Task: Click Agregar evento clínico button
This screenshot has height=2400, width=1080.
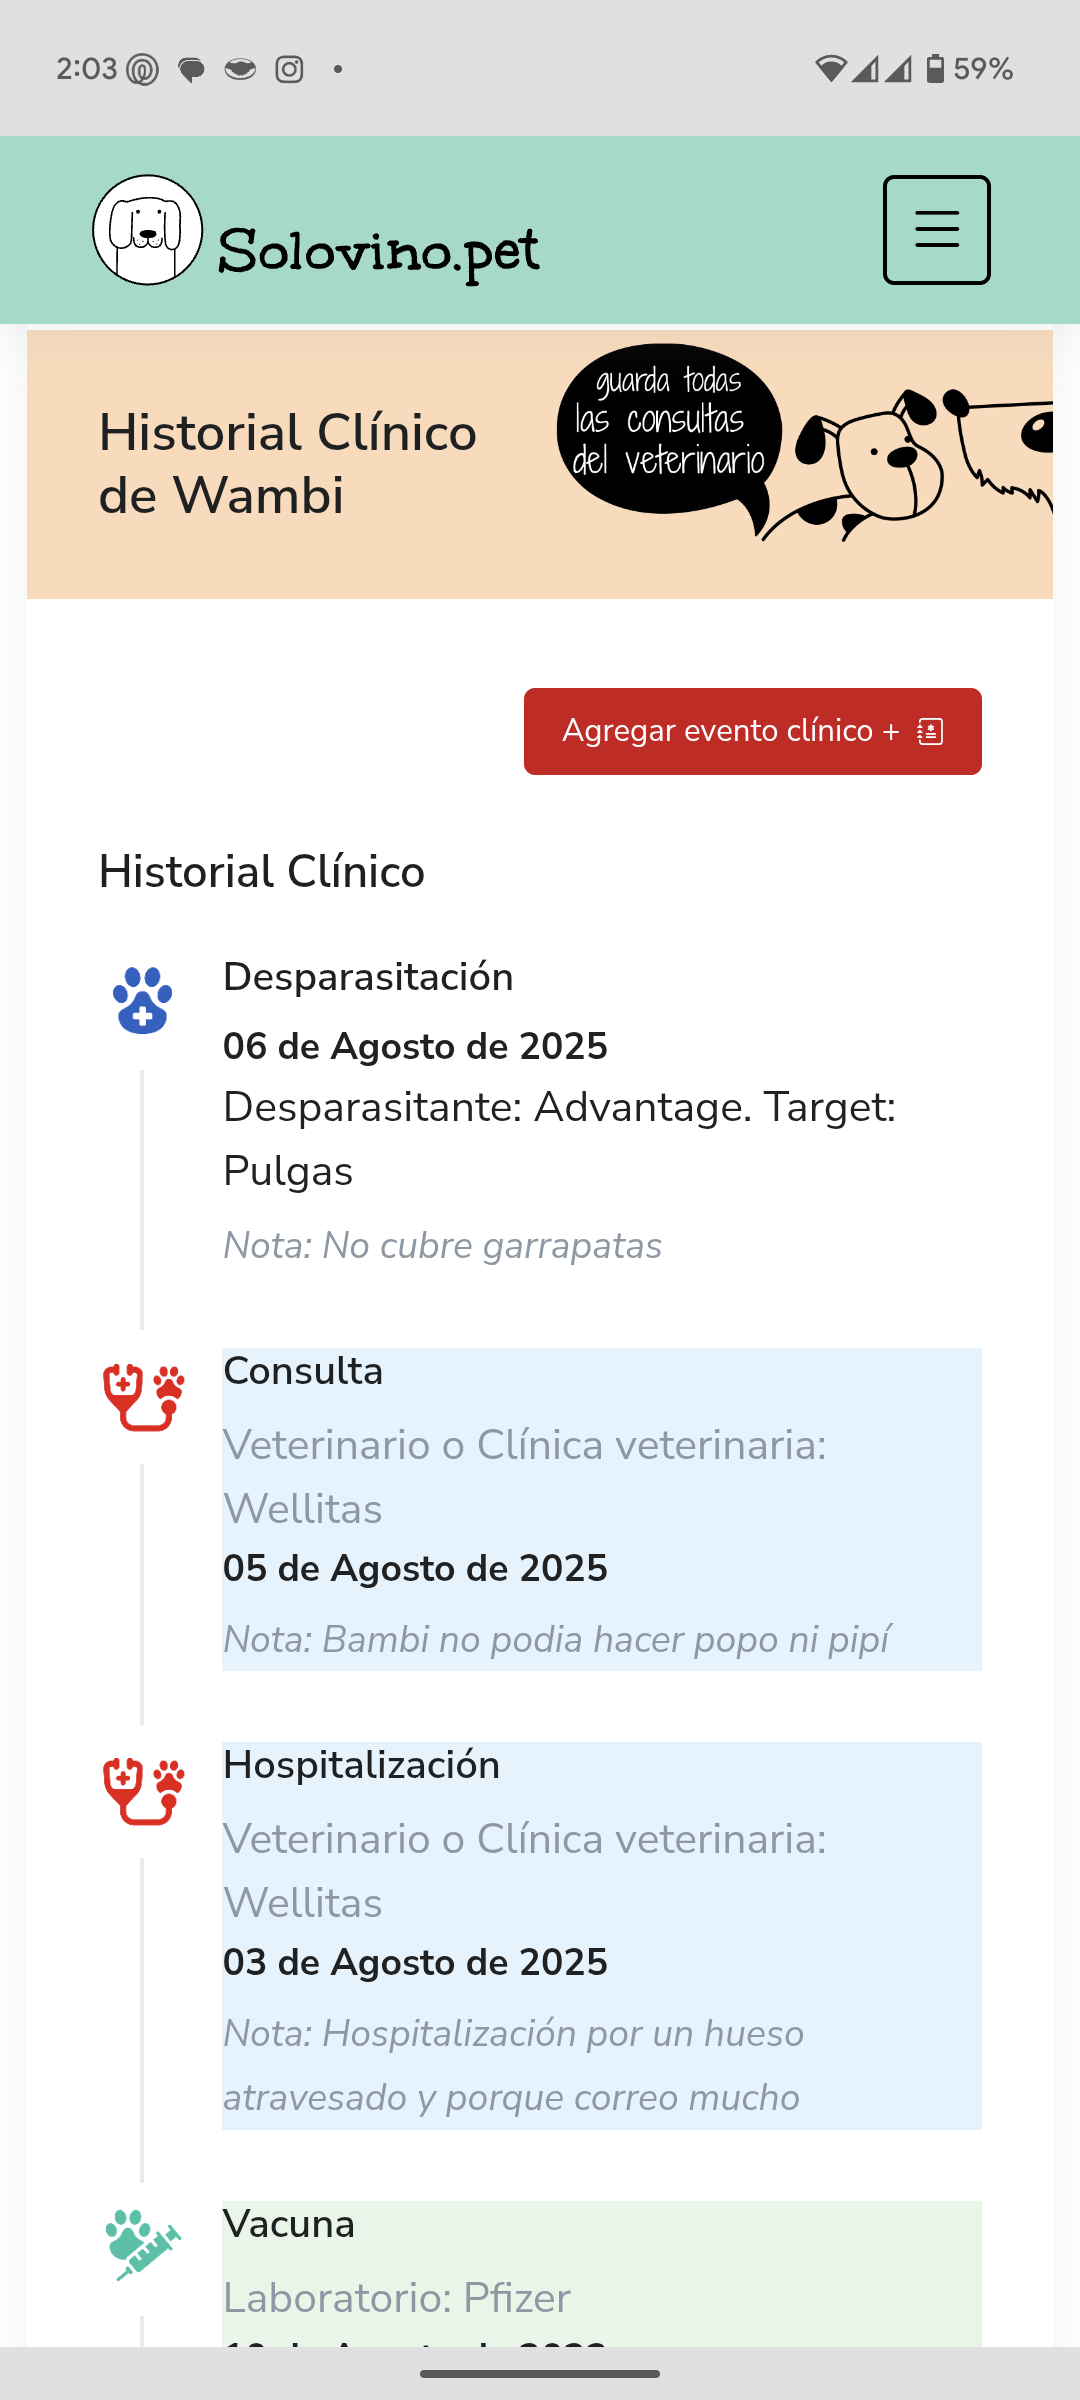Action: [x=752, y=731]
